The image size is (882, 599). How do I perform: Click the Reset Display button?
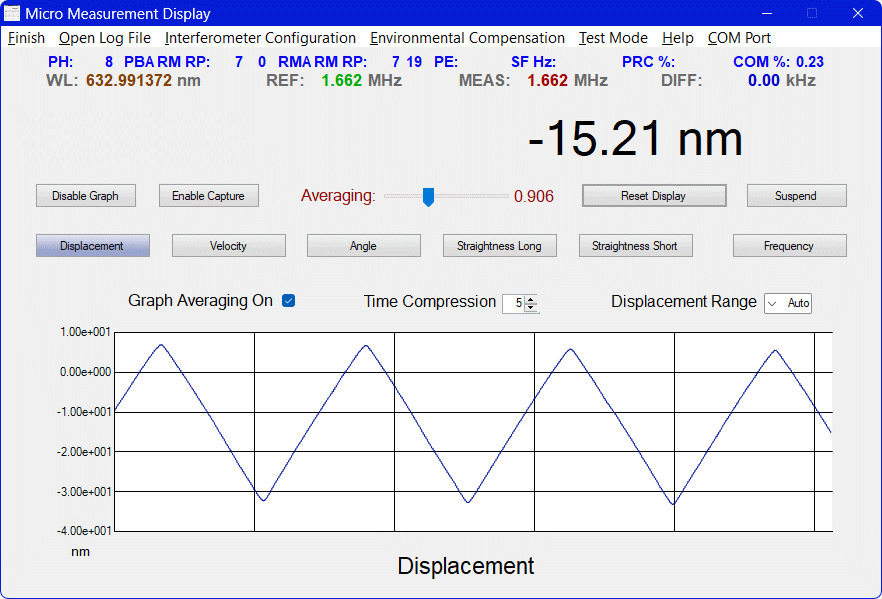click(653, 196)
